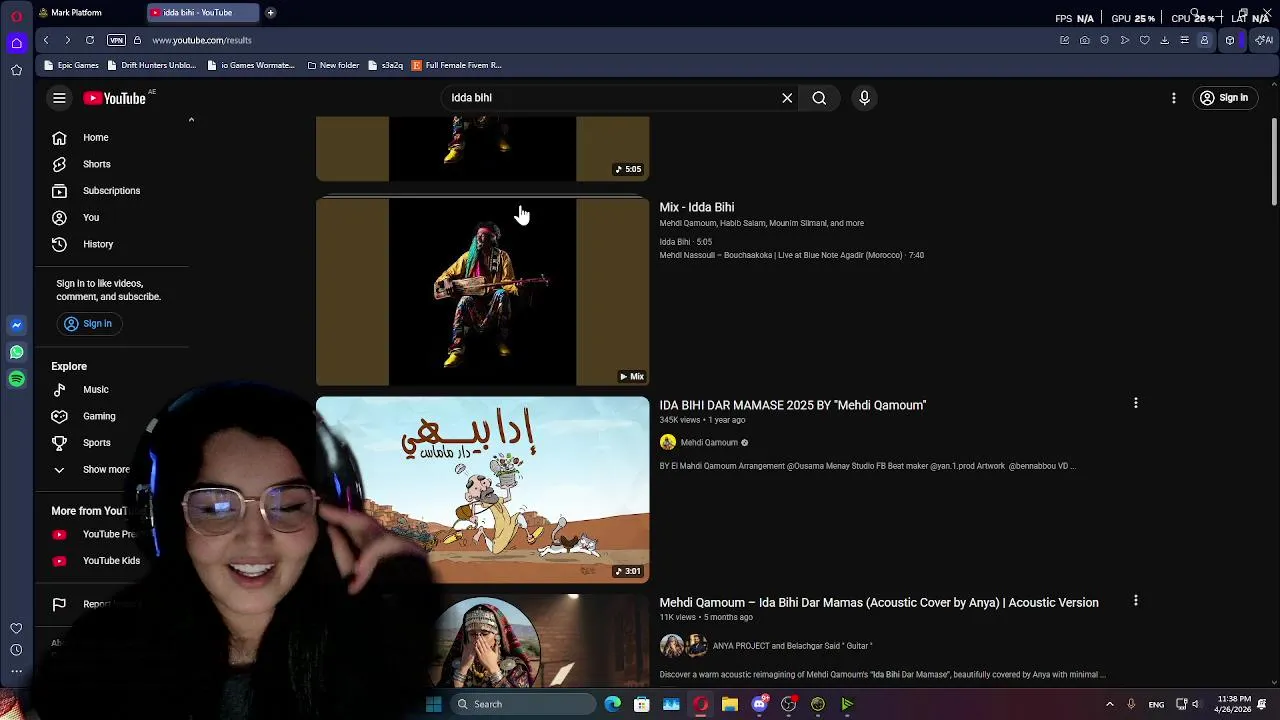Click the heart bookmark icon in toolbar
The width and height of the screenshot is (1280, 720).
pyautogui.click(x=1145, y=40)
